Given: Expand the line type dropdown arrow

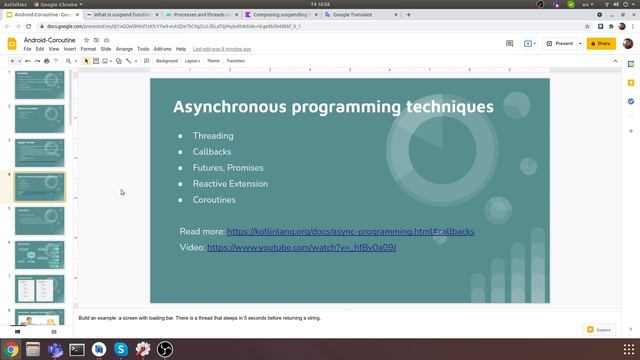Looking at the screenshot, I should [x=136, y=61].
